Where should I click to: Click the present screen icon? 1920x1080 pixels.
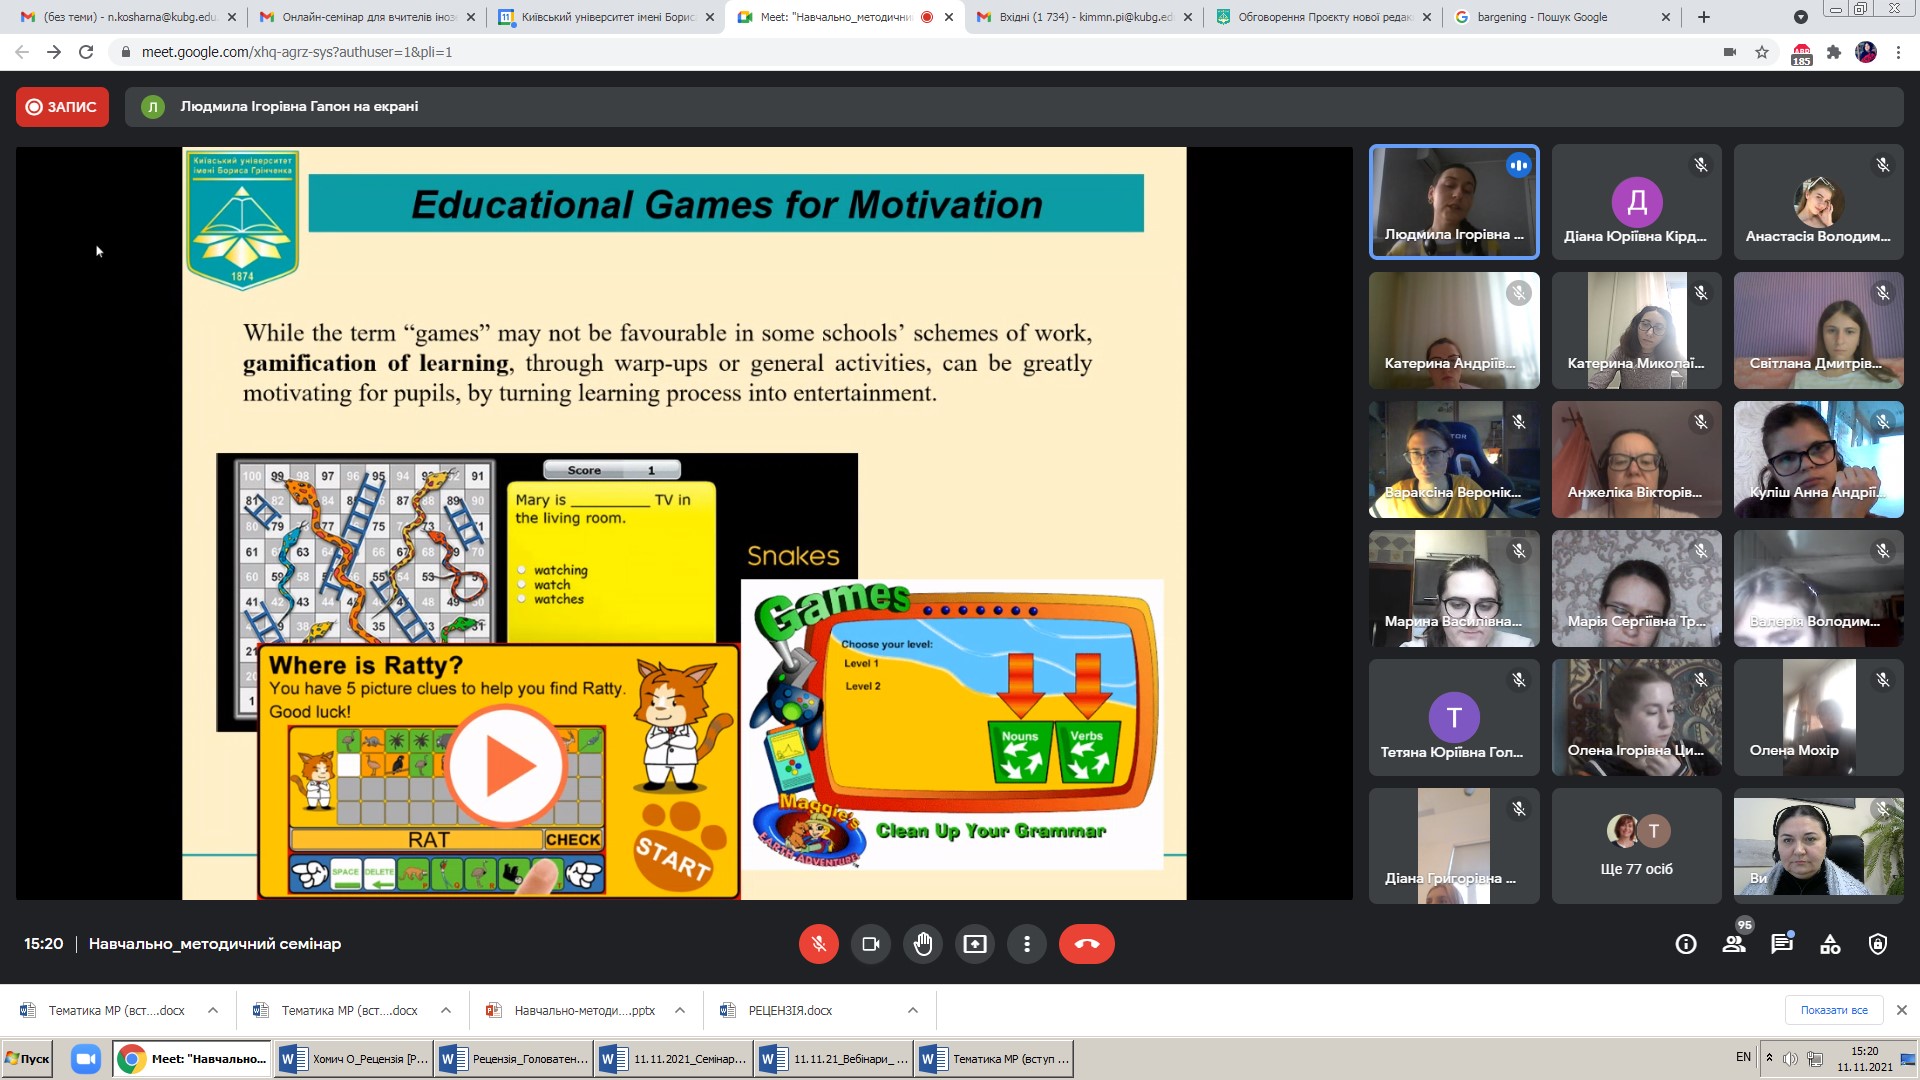[974, 944]
